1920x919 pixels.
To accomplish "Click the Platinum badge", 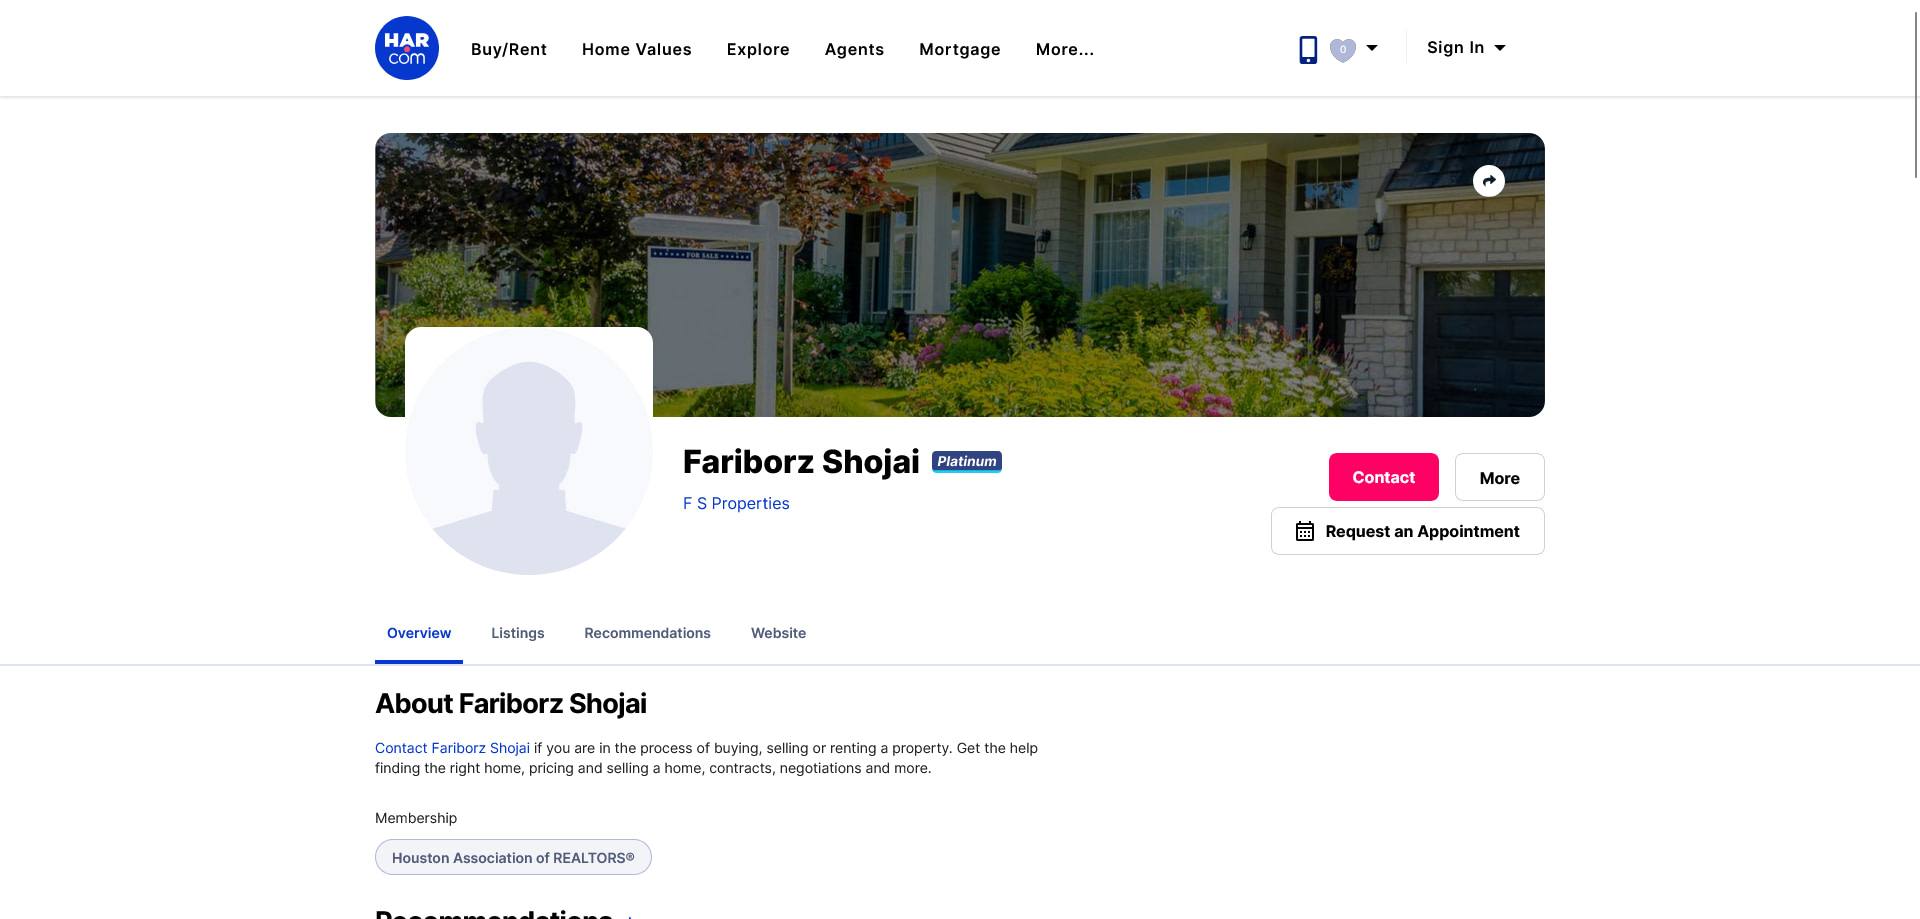I will [x=967, y=461].
